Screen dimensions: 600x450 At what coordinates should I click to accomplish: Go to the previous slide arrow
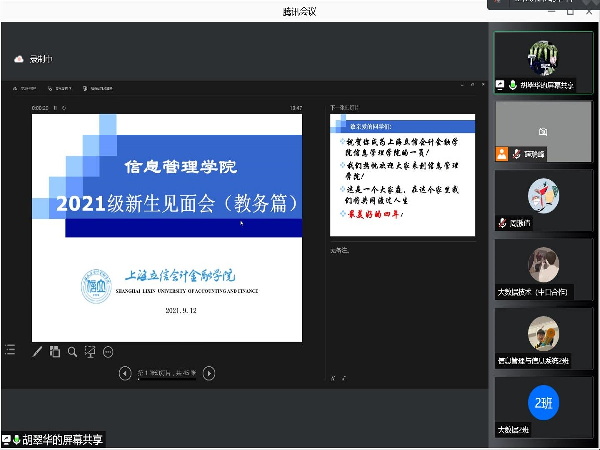(x=125, y=373)
